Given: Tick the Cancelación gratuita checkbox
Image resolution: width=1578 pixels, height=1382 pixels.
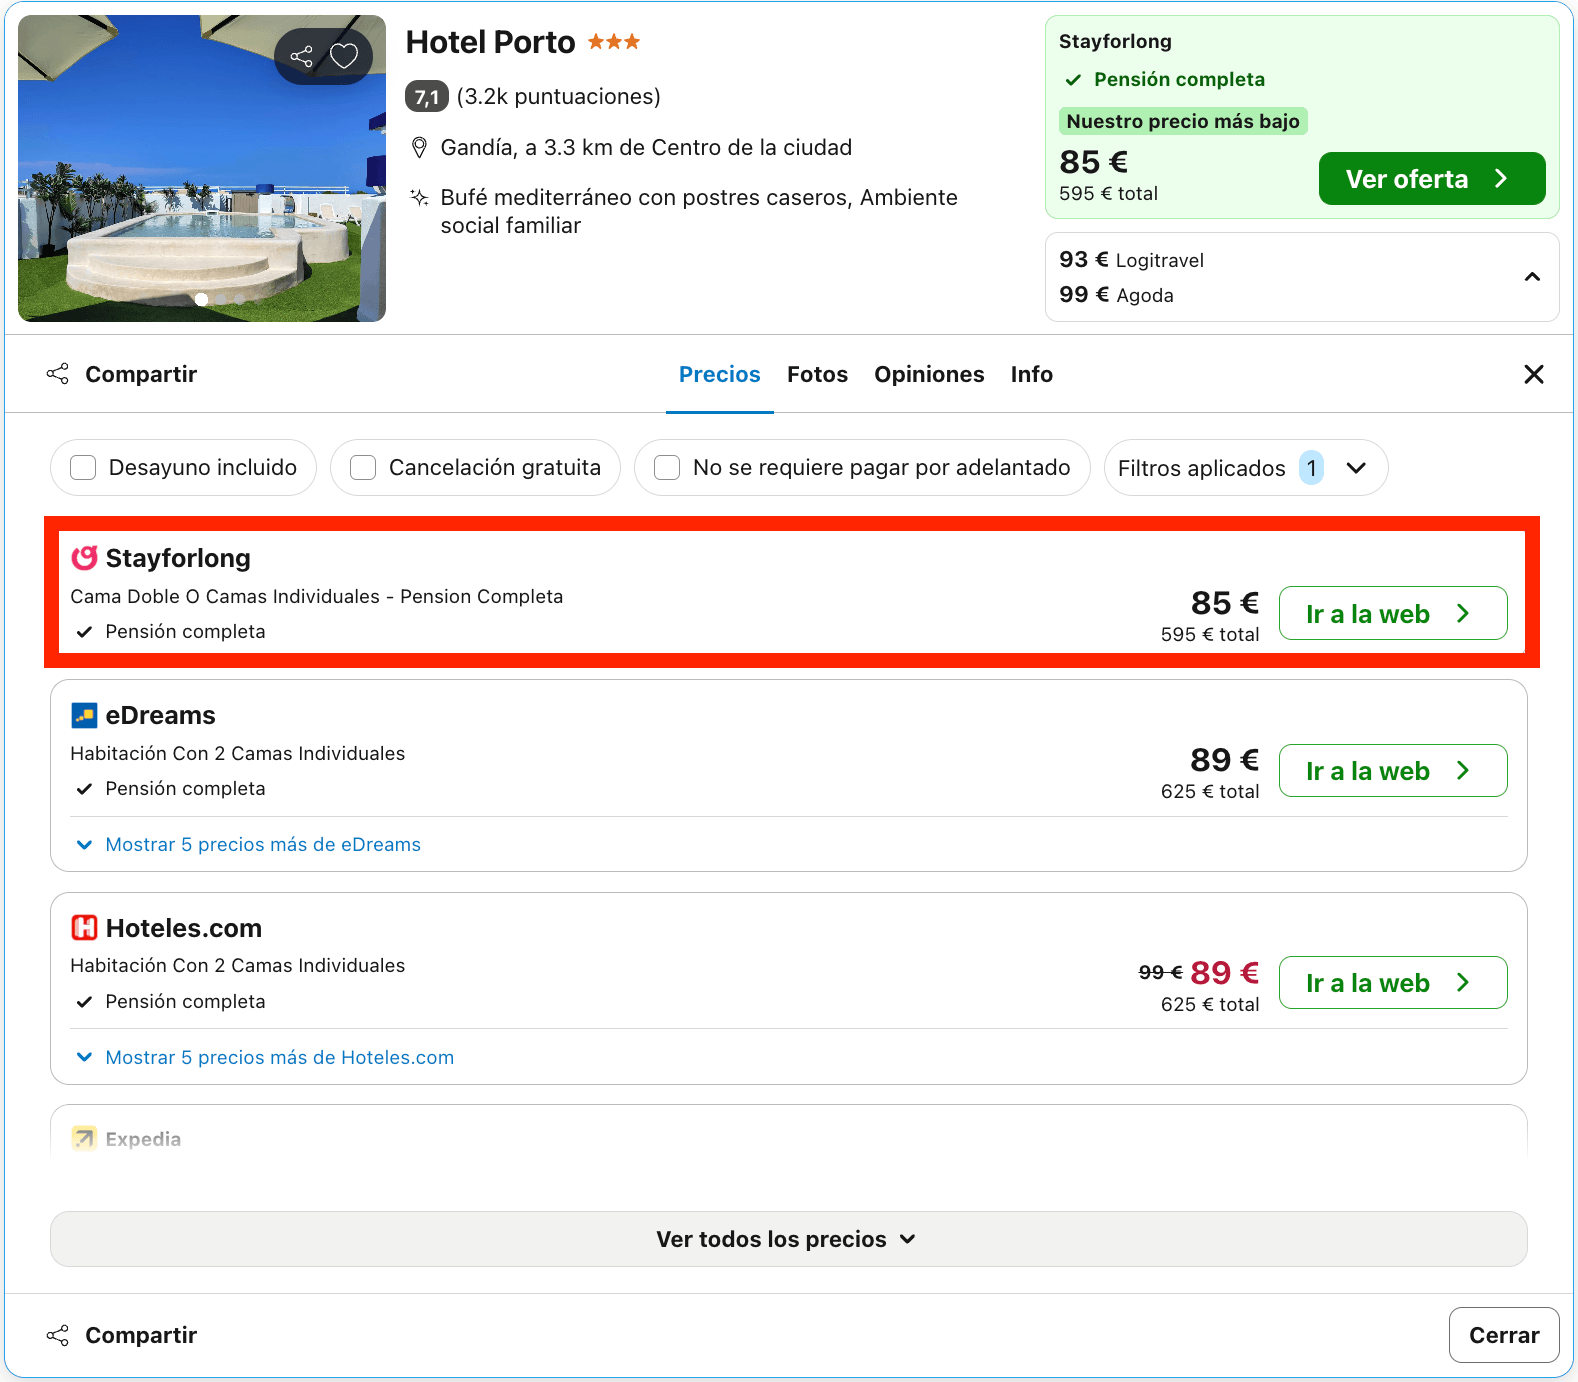Looking at the screenshot, I should click(x=363, y=468).
